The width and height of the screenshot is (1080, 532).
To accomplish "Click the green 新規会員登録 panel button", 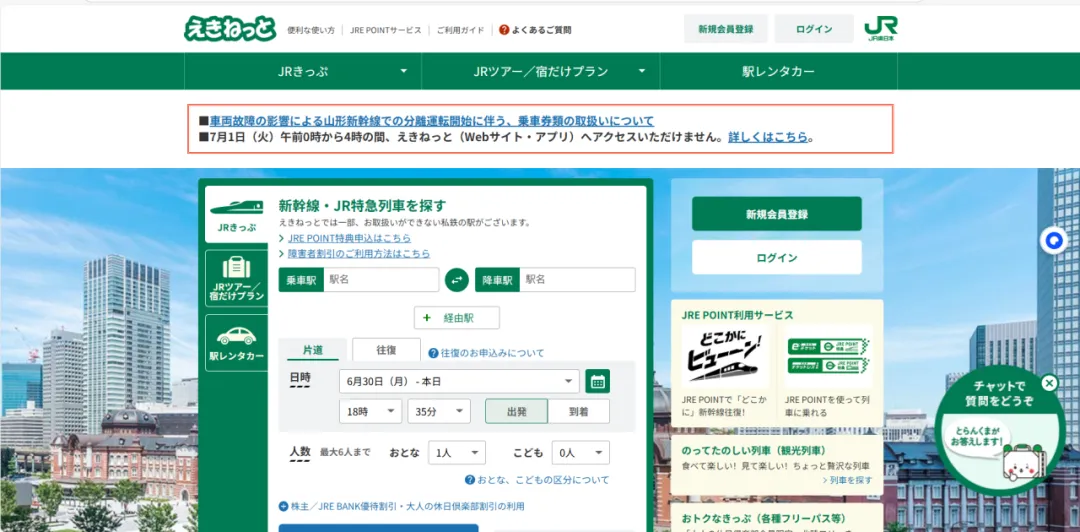I will click(777, 214).
